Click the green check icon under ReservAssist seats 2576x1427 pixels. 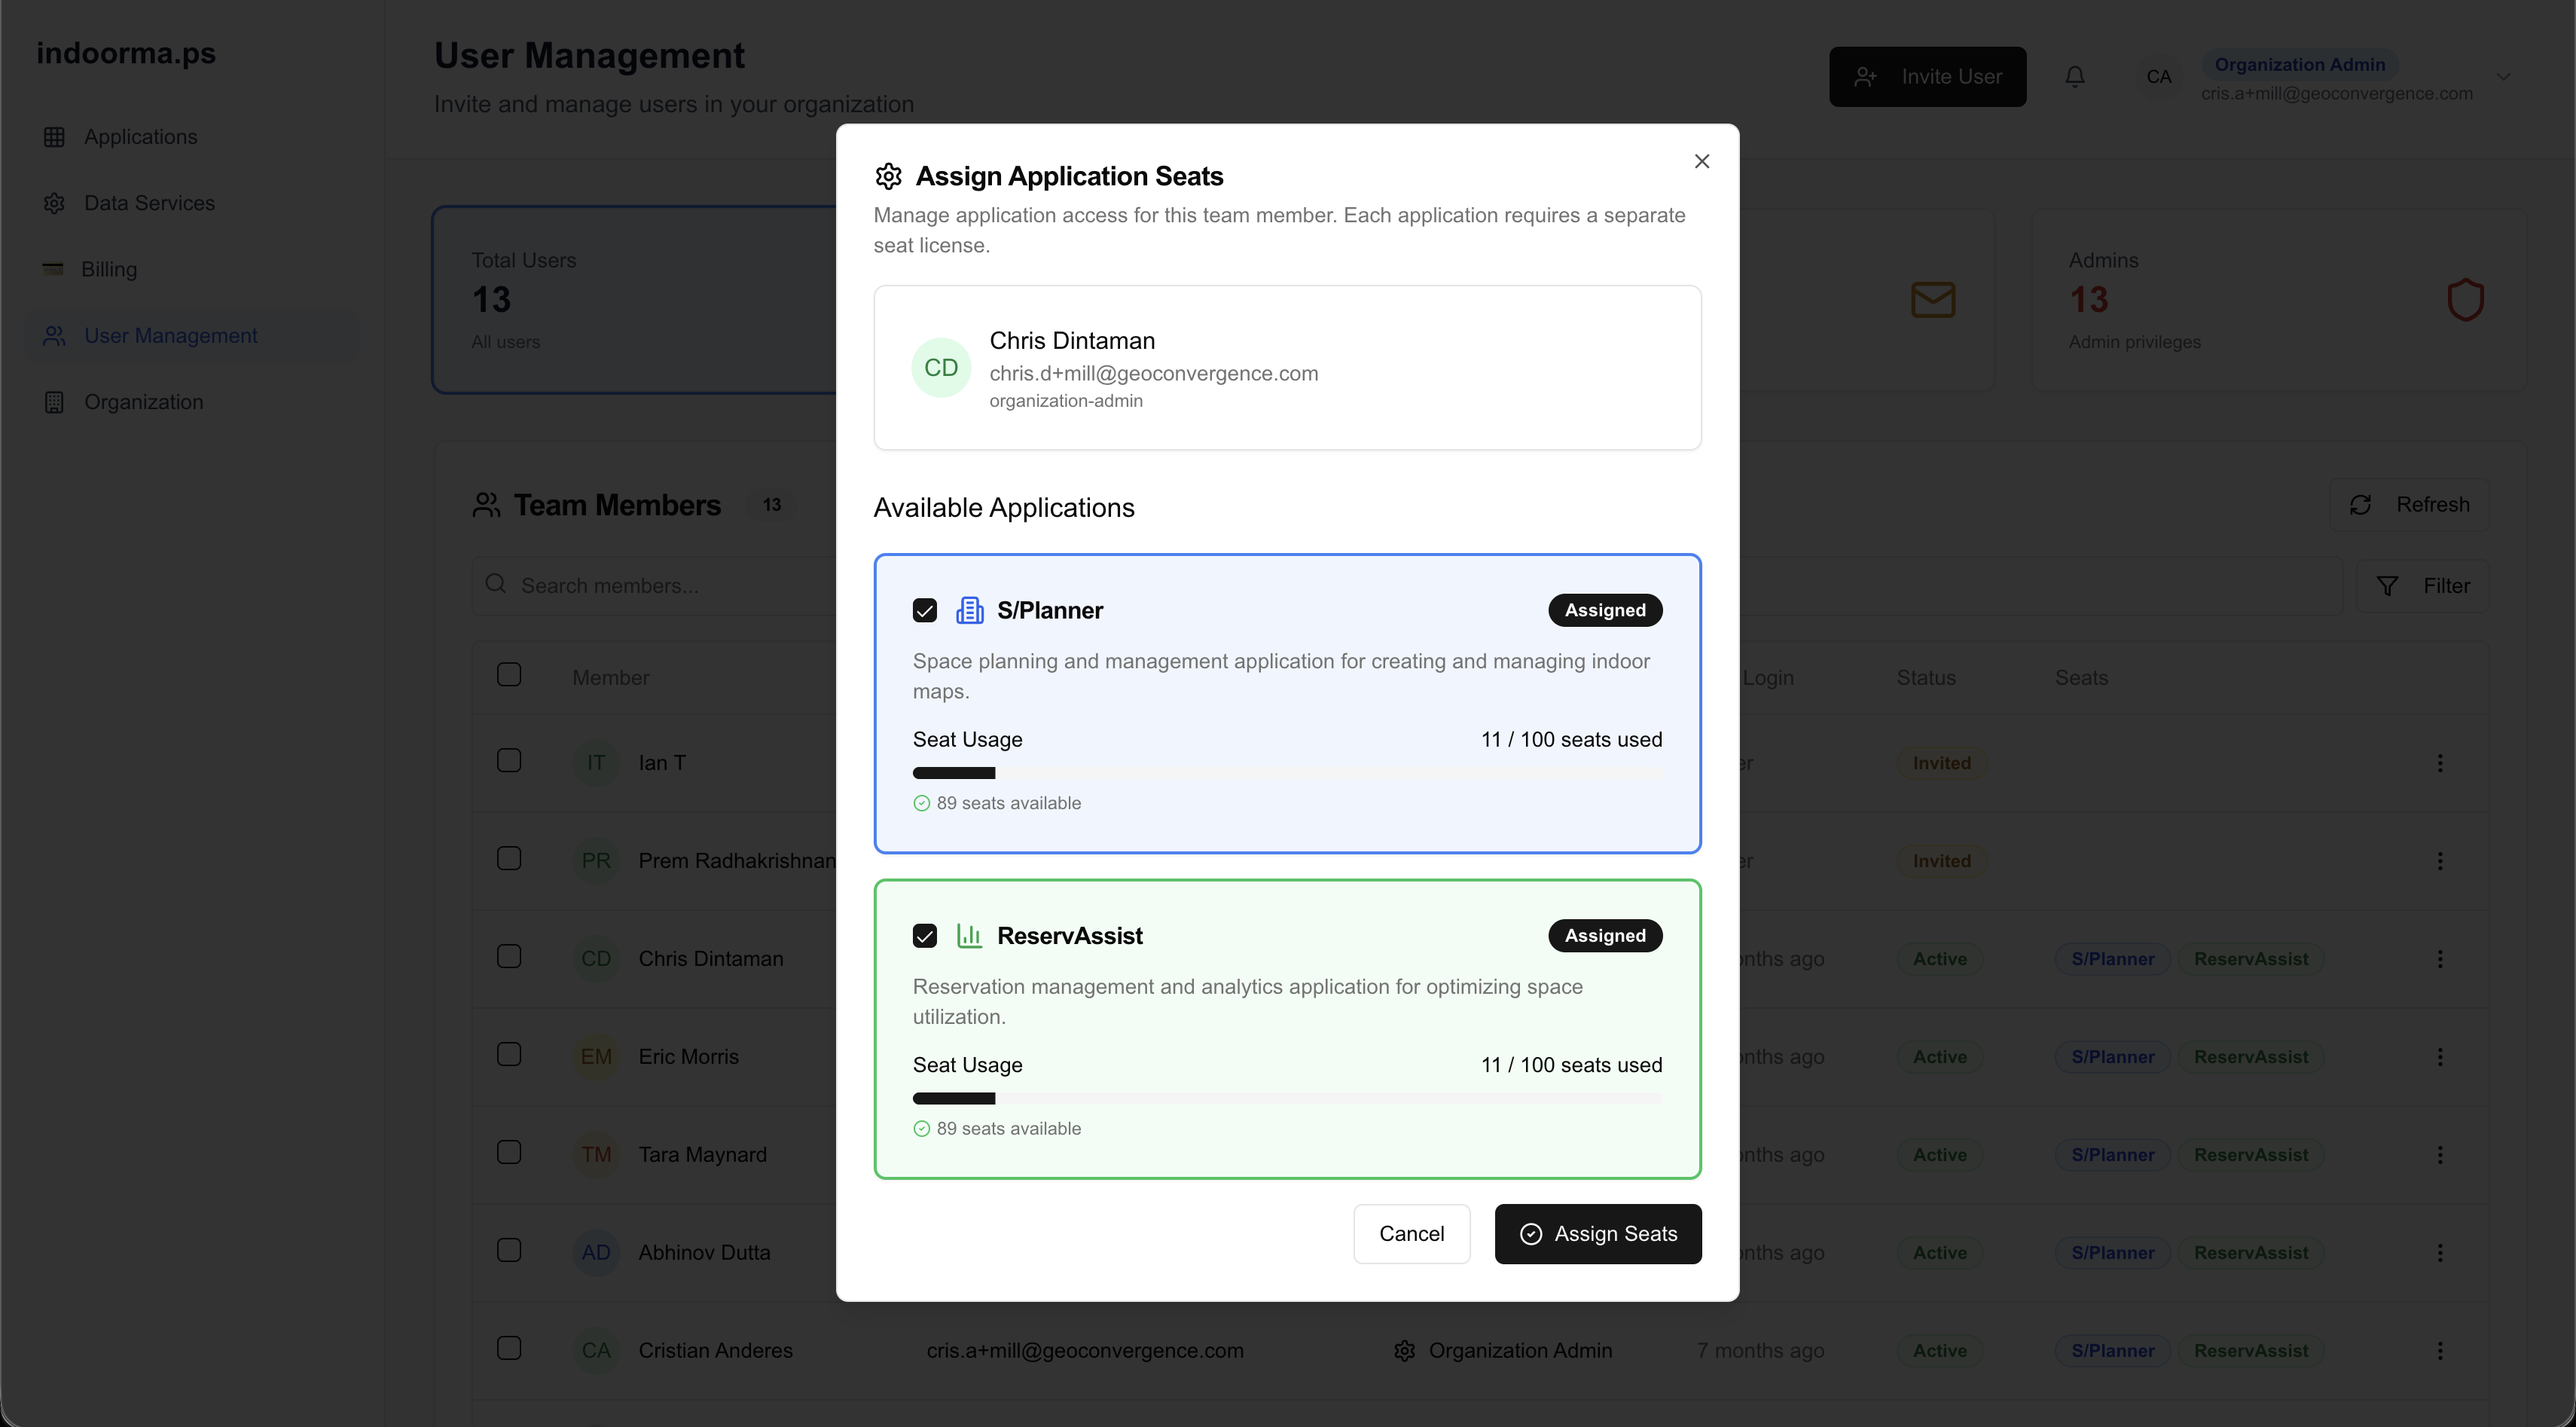tap(921, 1129)
